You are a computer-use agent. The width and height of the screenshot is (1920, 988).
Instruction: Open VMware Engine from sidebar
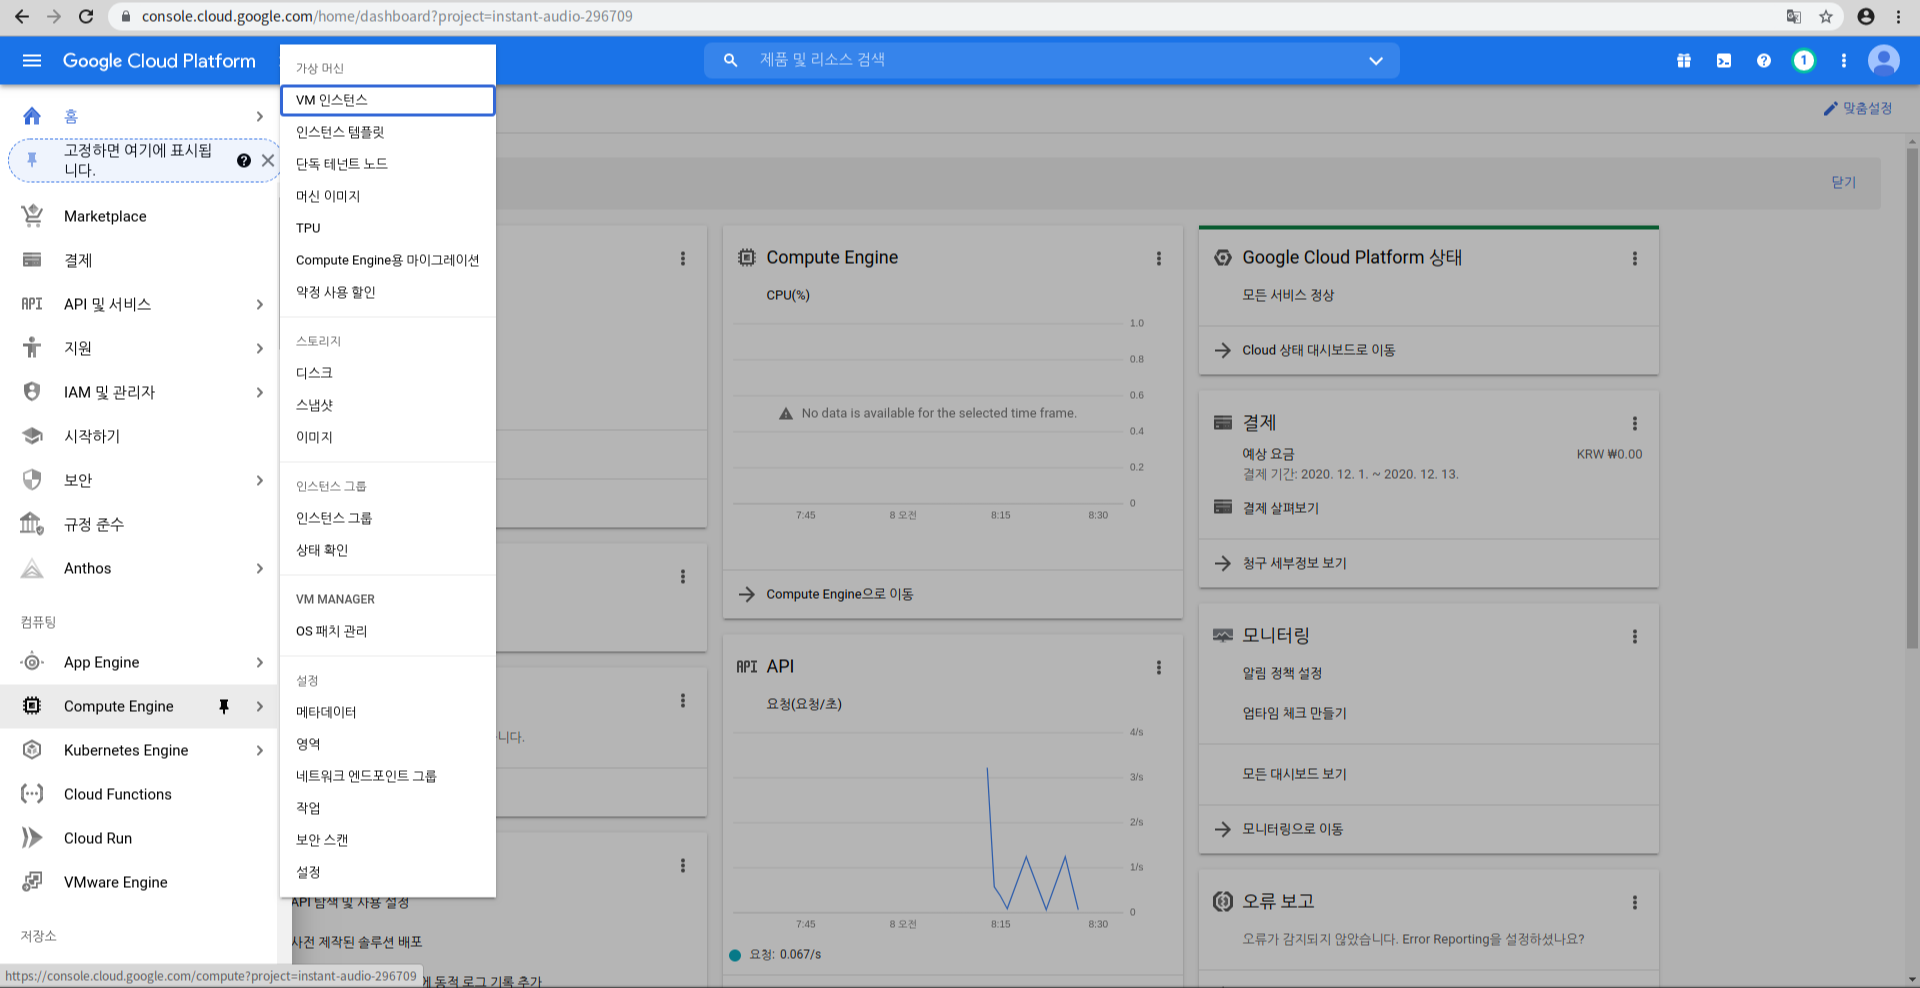click(x=116, y=882)
